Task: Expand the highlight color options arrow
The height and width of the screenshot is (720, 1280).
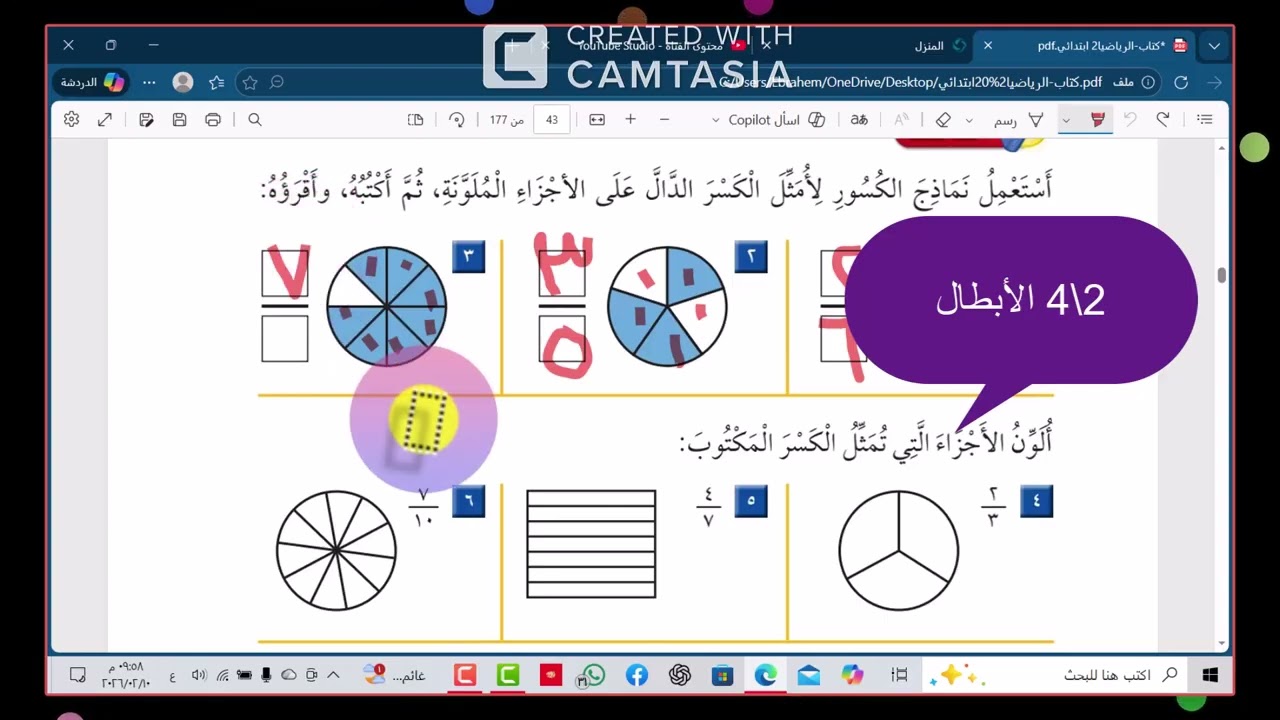Action: click(1066, 120)
